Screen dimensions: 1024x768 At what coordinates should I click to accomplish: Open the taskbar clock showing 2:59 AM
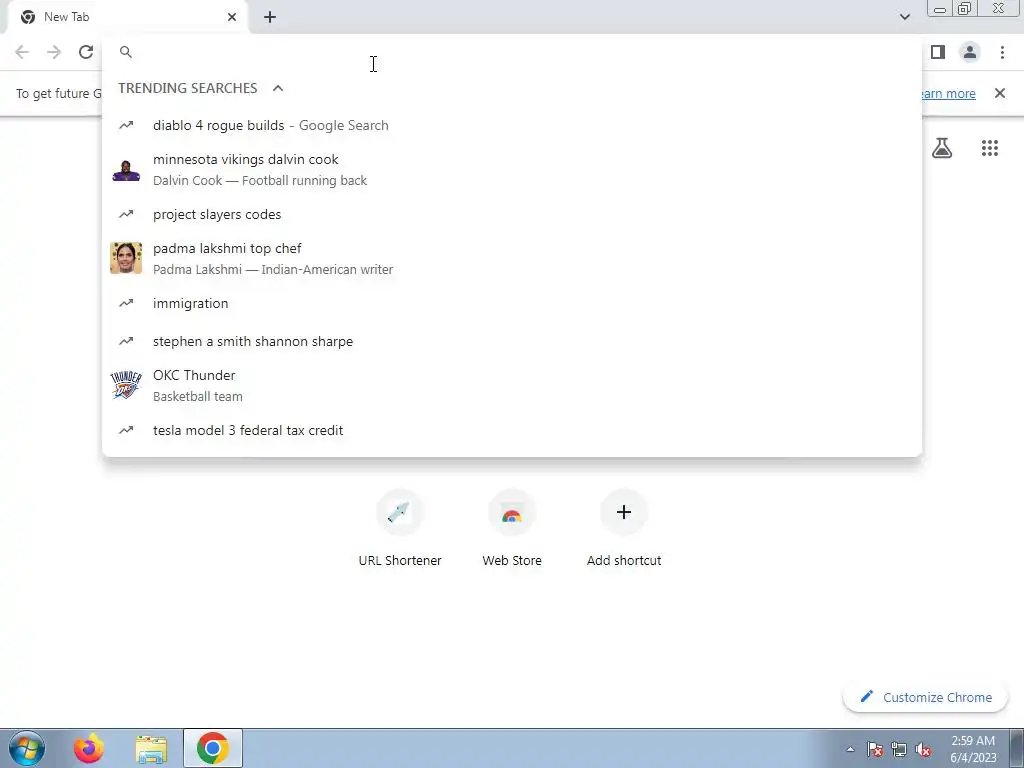pos(974,749)
